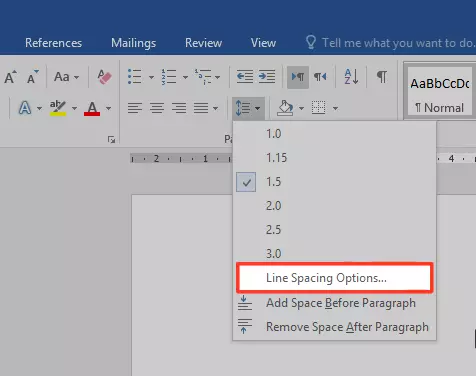Select 1.0 line spacing

[334, 134]
